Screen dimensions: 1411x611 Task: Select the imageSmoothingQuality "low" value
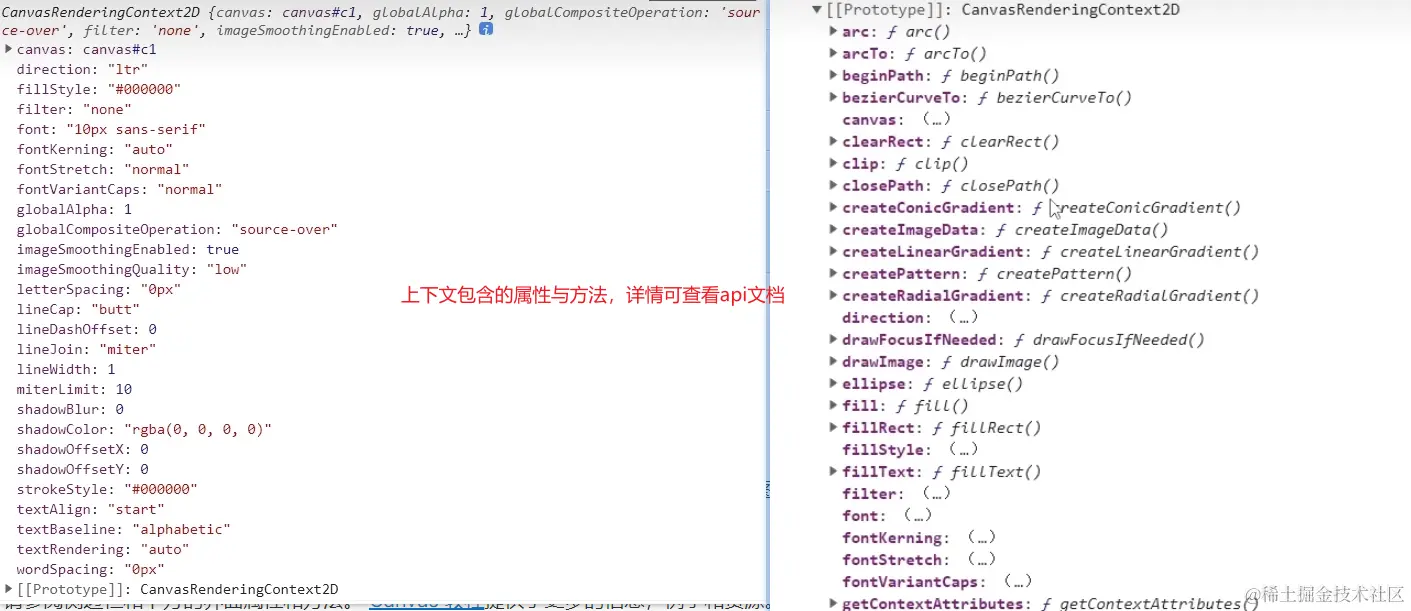227,269
